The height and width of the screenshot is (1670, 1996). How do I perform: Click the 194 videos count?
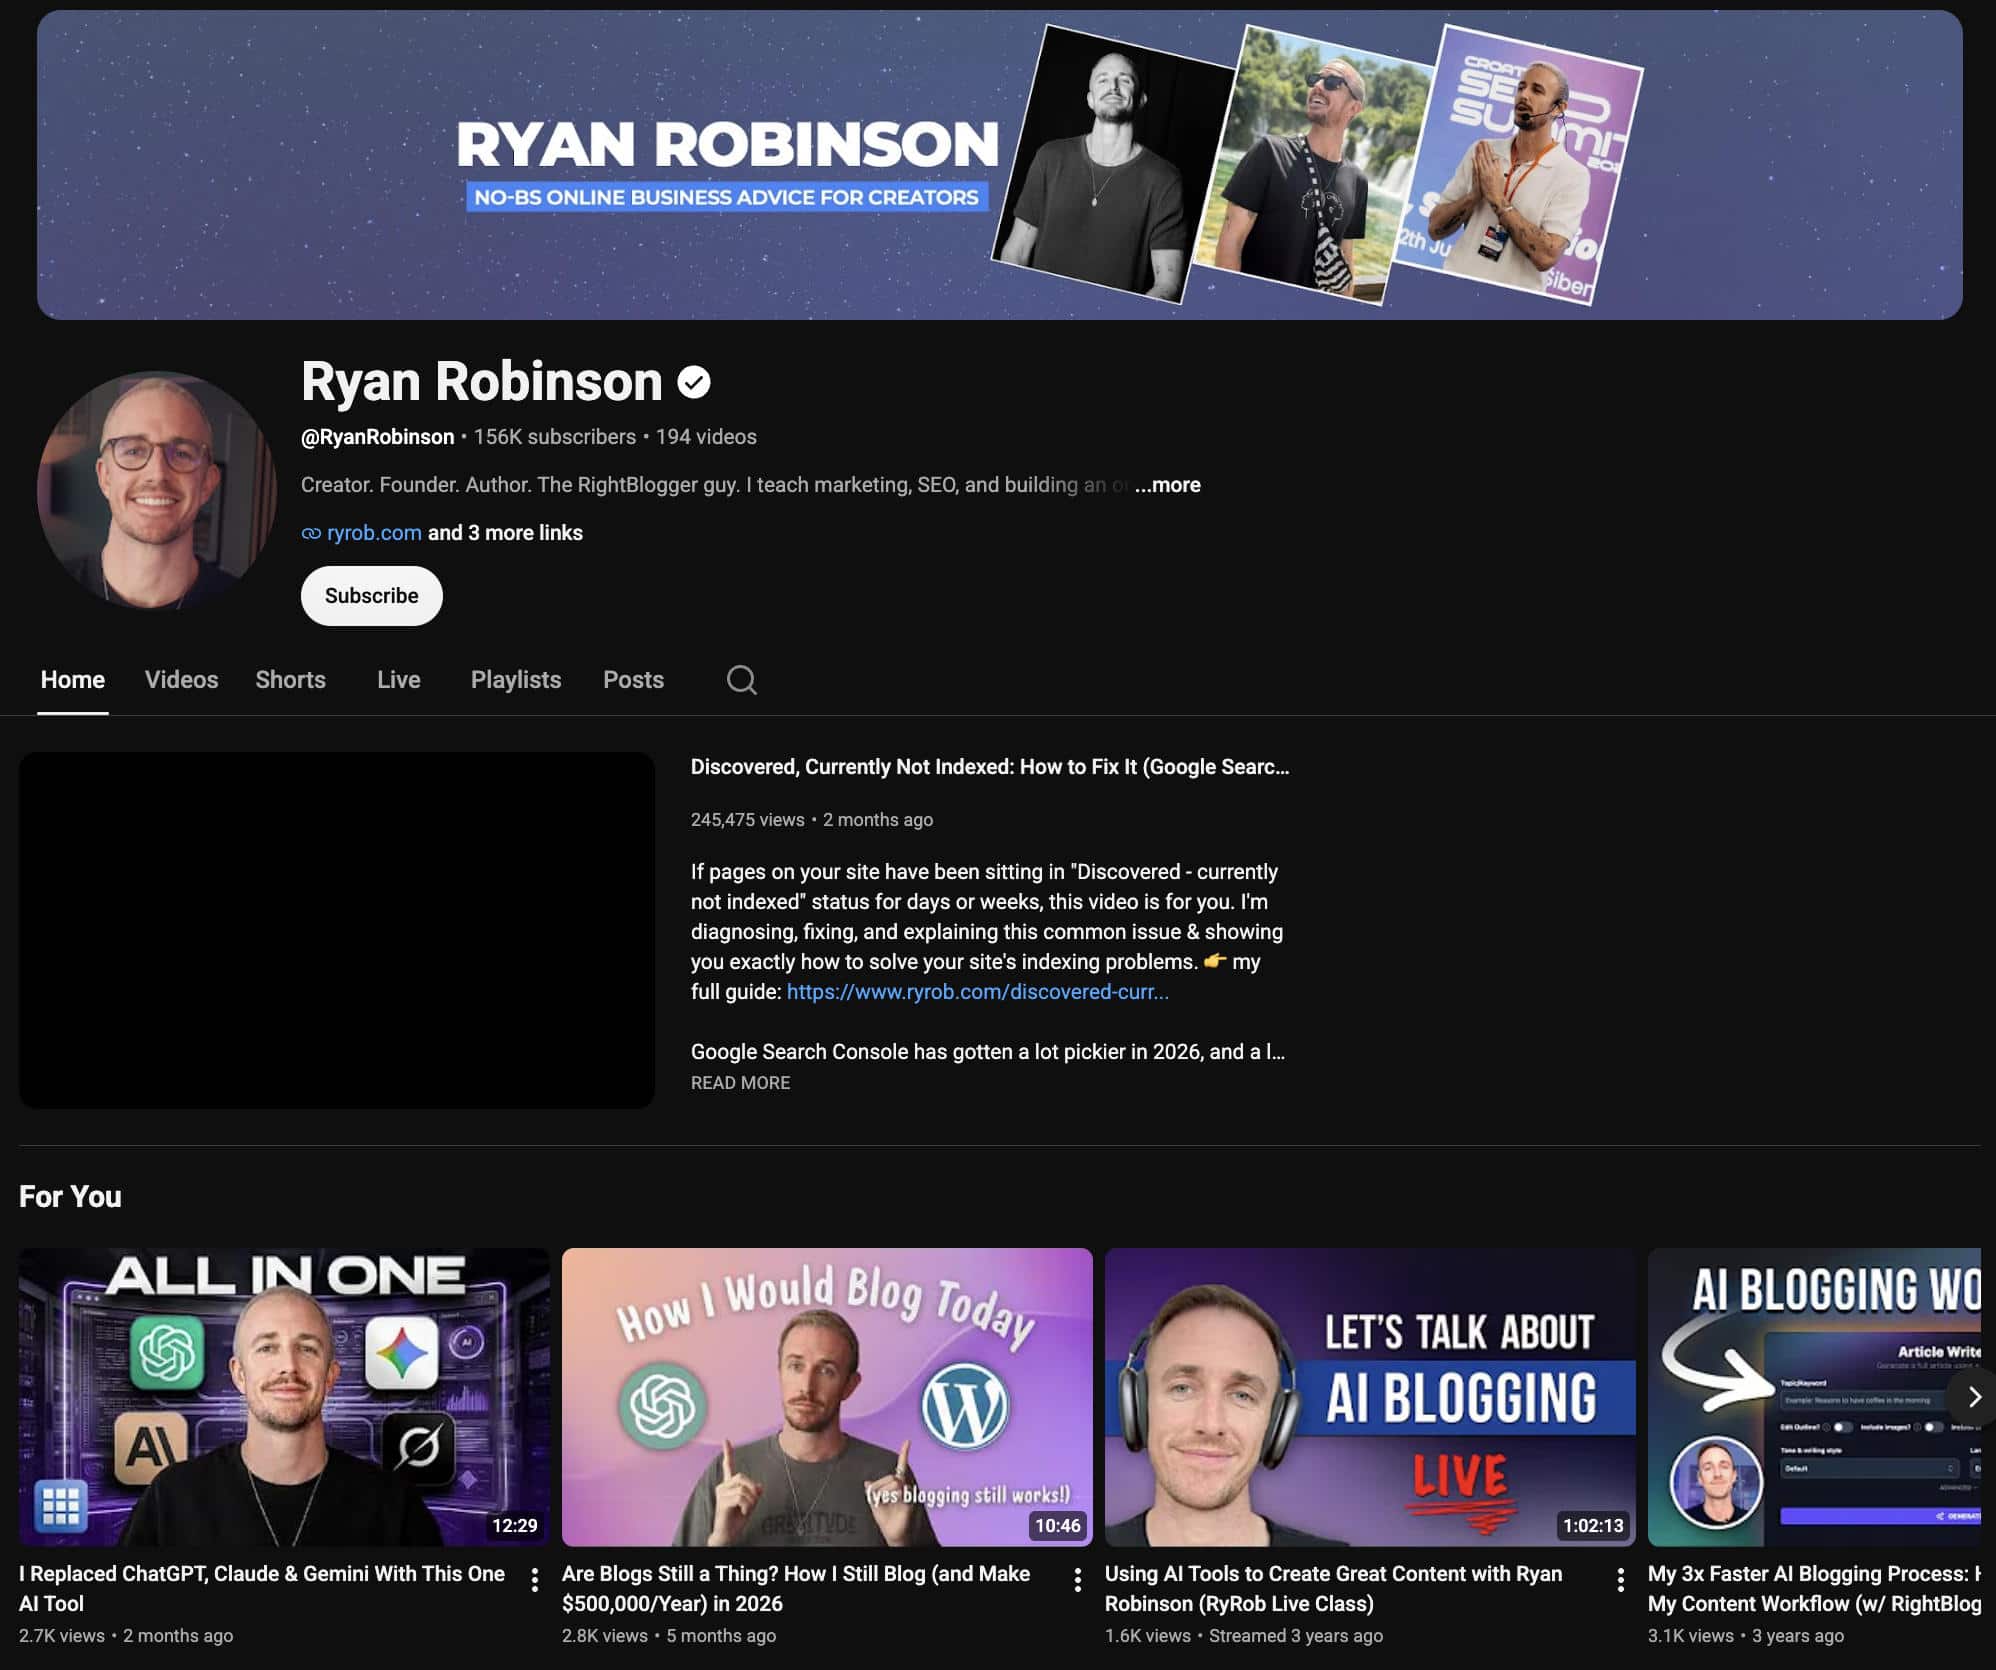click(706, 437)
